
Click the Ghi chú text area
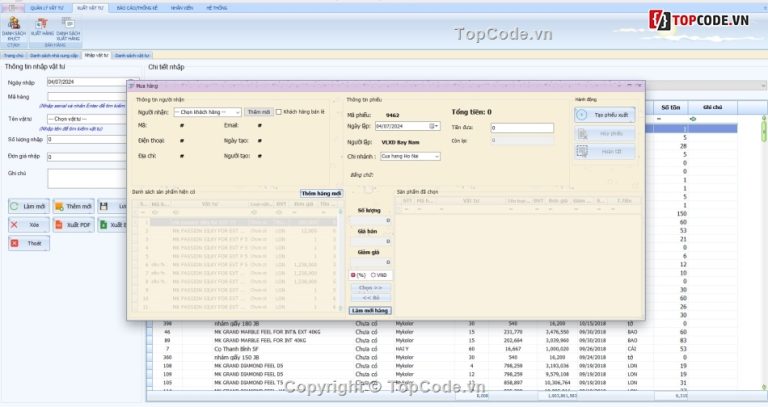87,179
